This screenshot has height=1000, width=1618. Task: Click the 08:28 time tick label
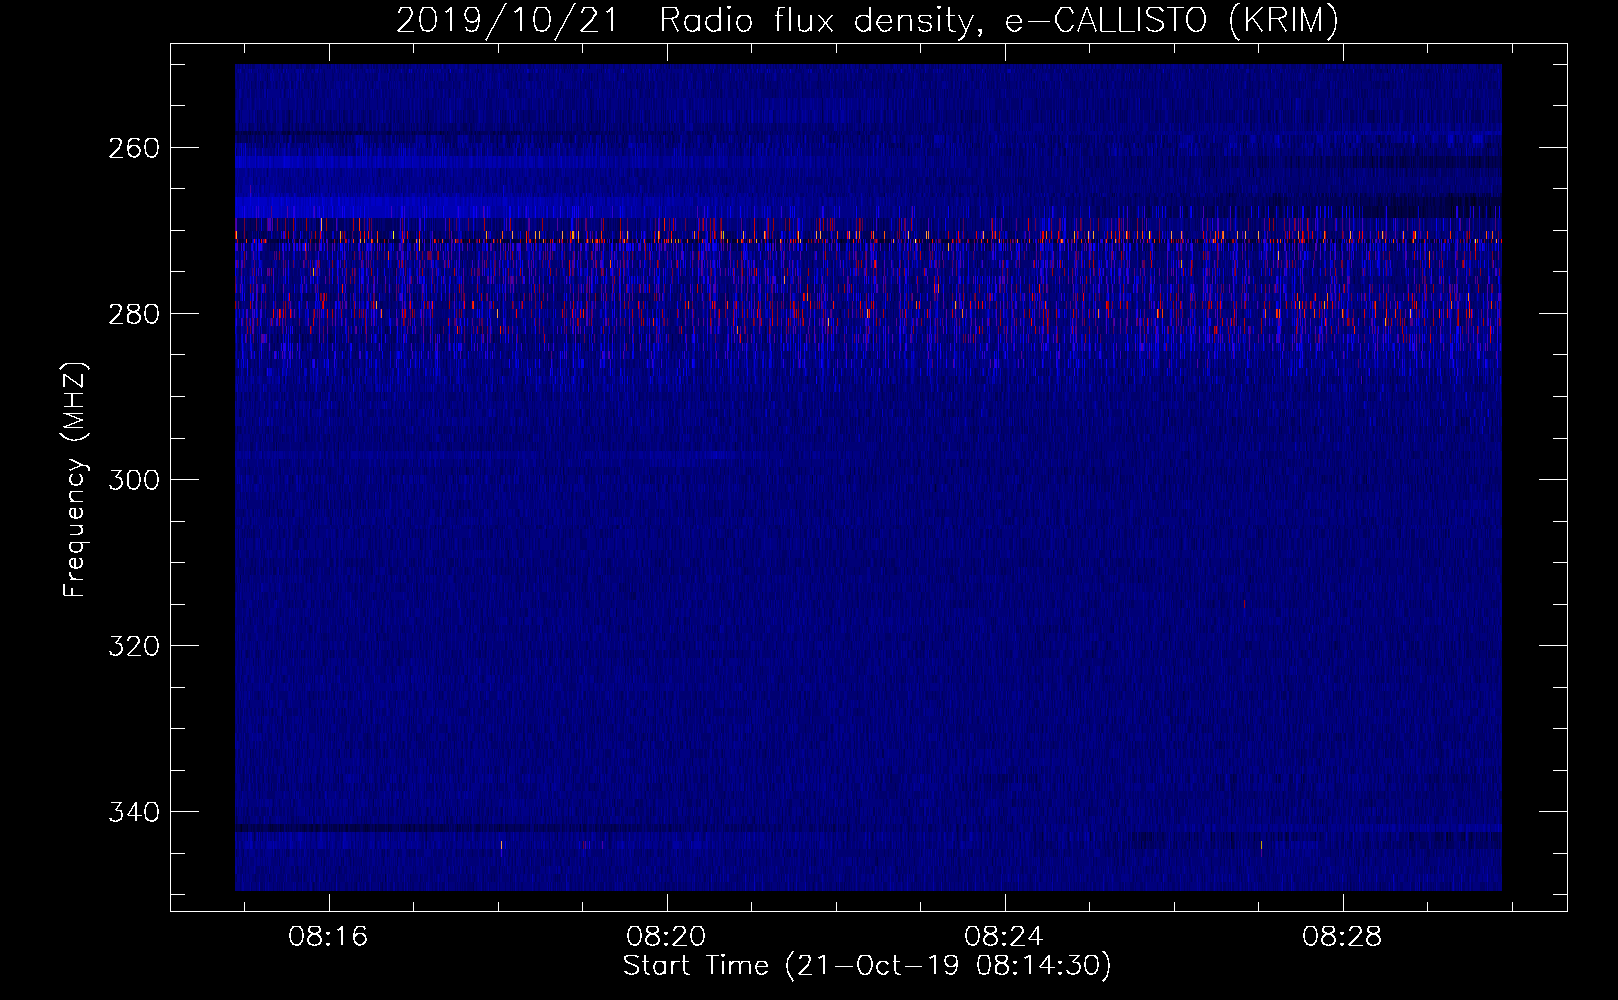[1342, 937]
